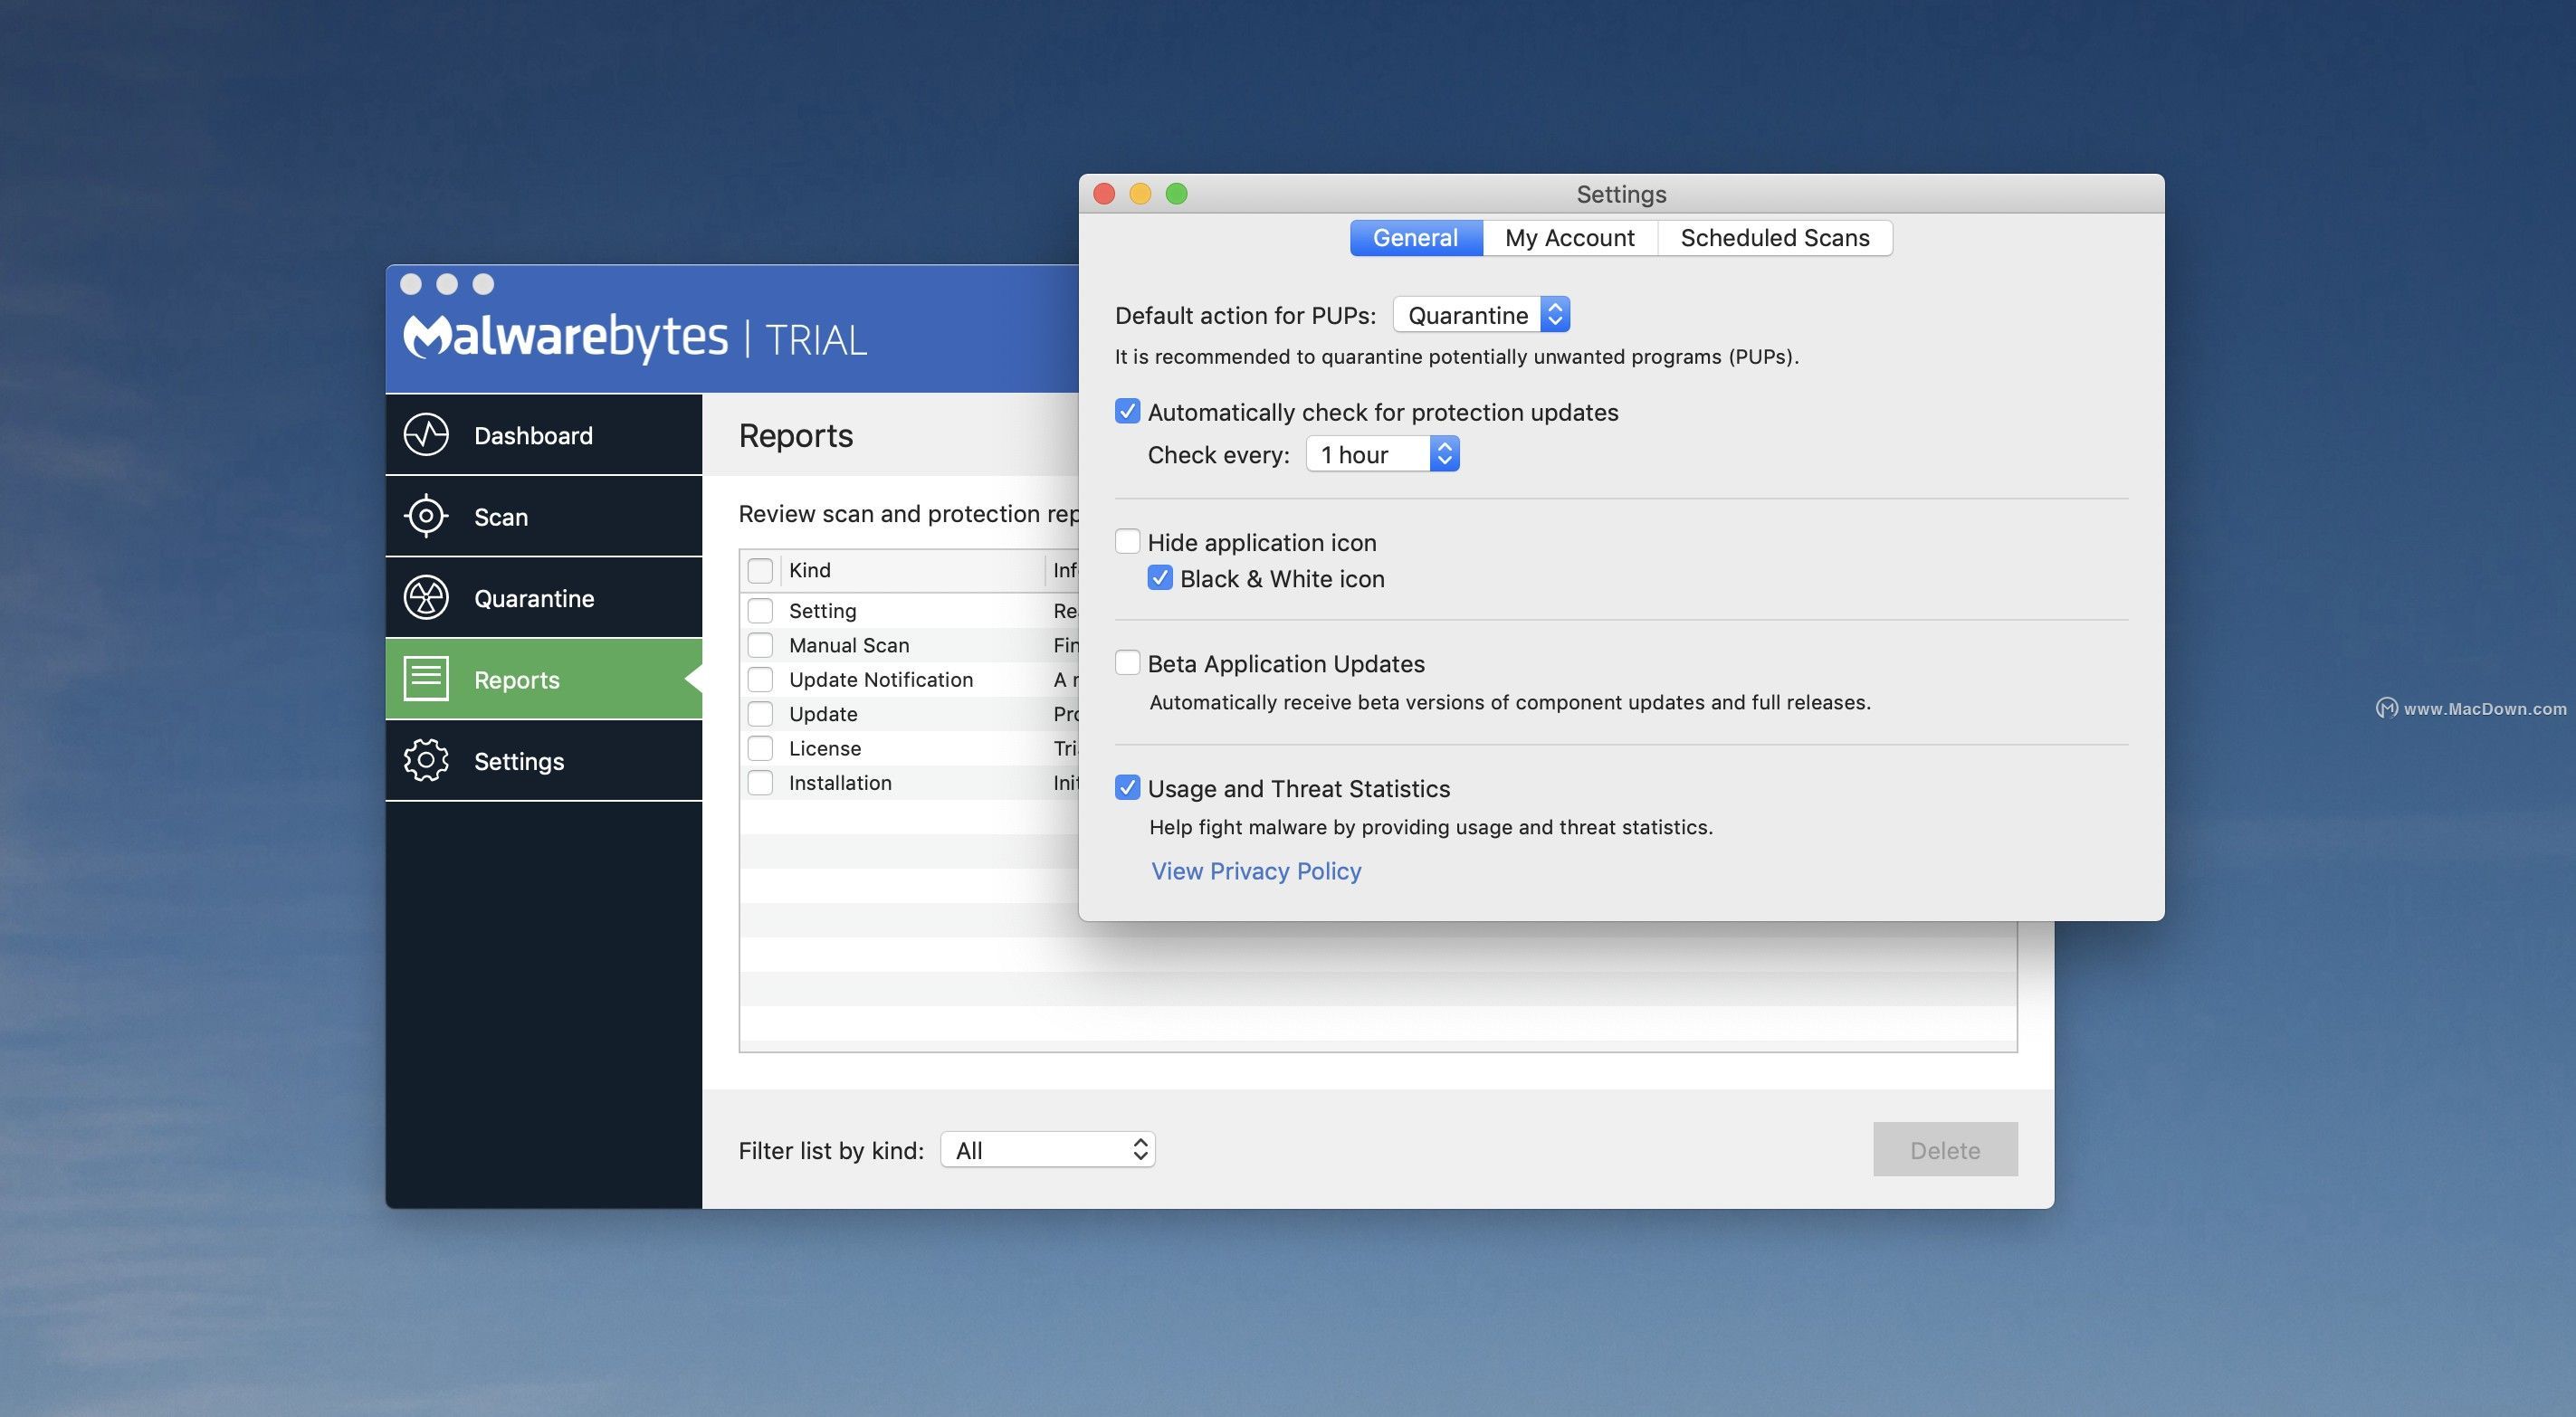This screenshot has height=1417, width=2576.
Task: Switch to the My Account tab
Action: [x=1570, y=238]
